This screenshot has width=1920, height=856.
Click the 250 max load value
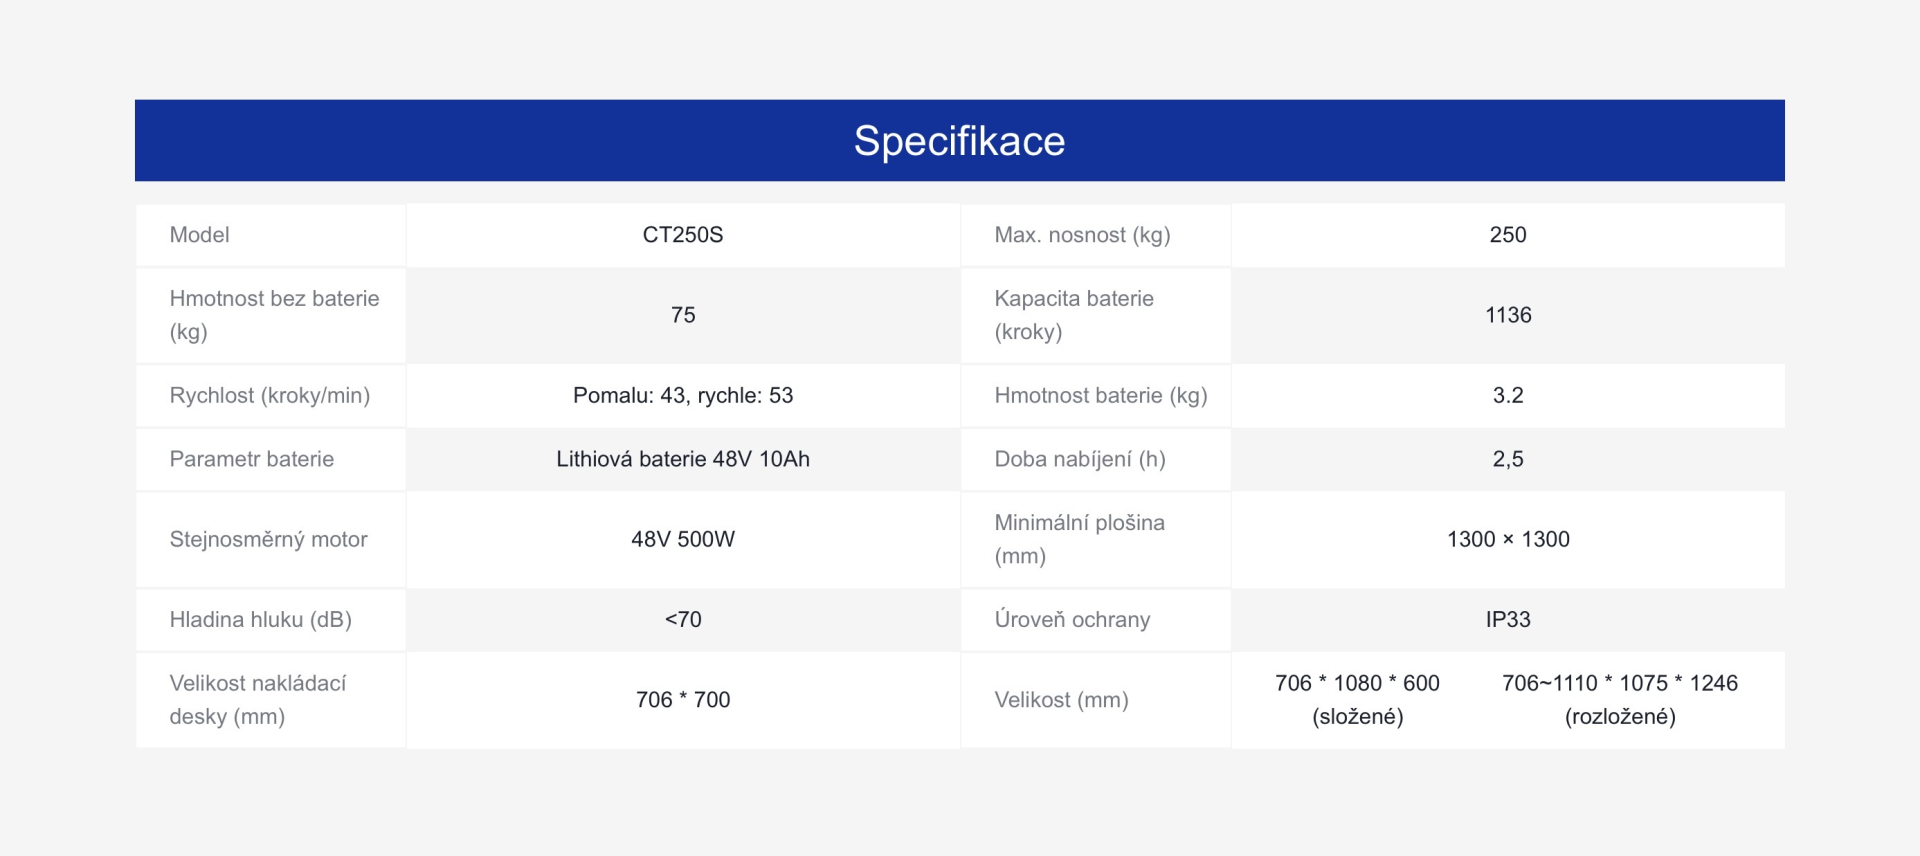pos(1508,235)
